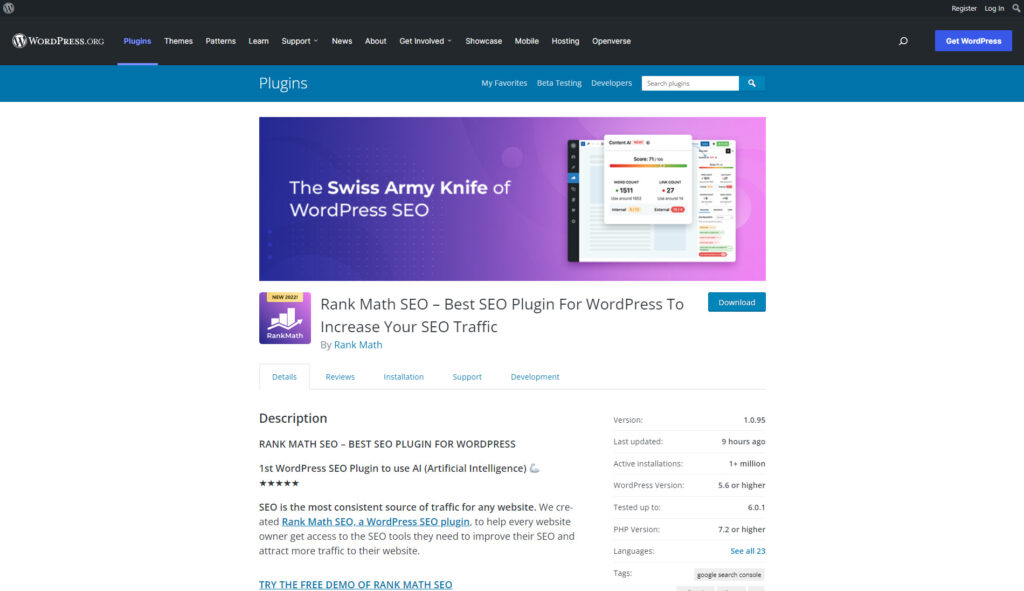Download the Rank Math SEO plugin
This screenshot has width=1024, height=591.
737,302
